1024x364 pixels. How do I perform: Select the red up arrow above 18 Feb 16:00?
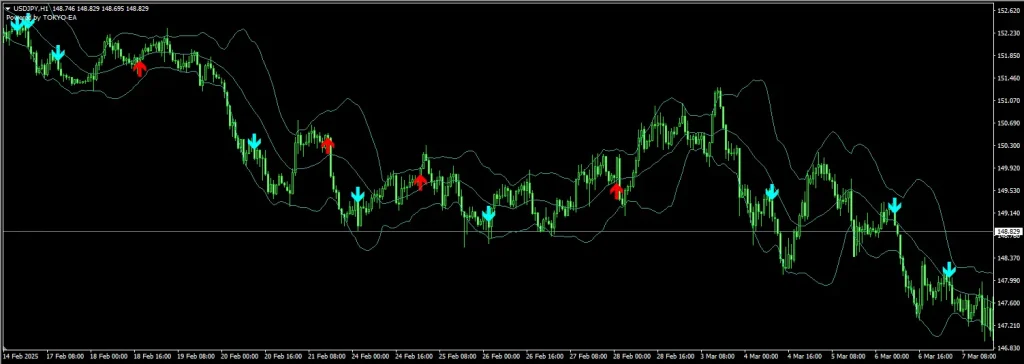[139, 68]
